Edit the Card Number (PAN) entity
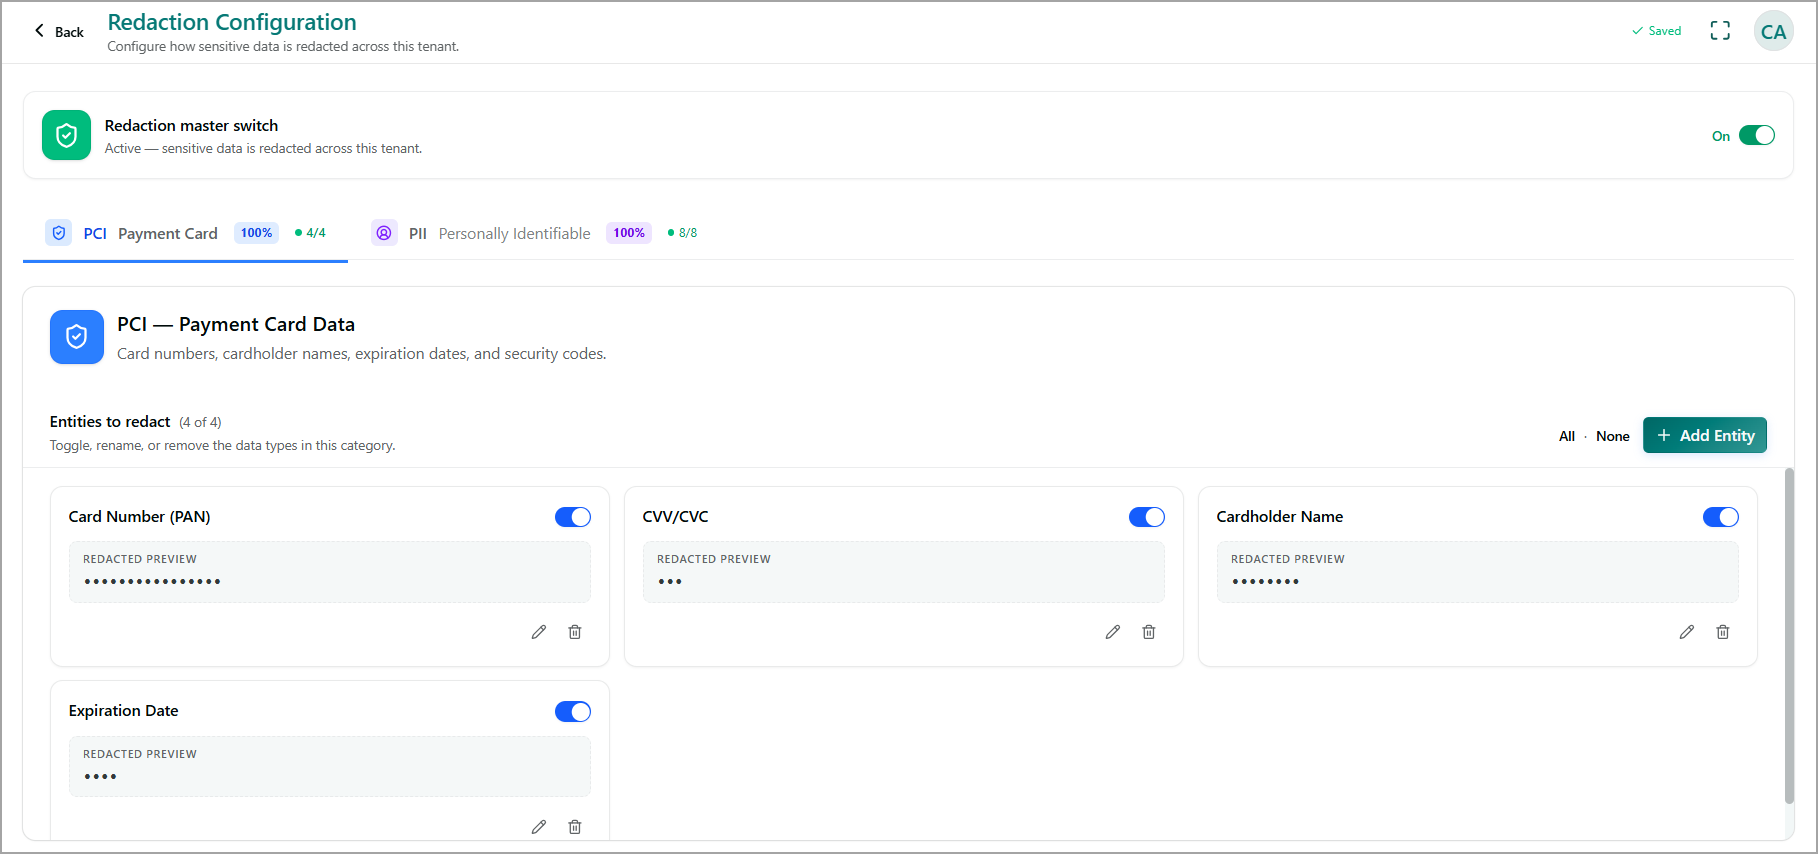1818x854 pixels. click(539, 632)
